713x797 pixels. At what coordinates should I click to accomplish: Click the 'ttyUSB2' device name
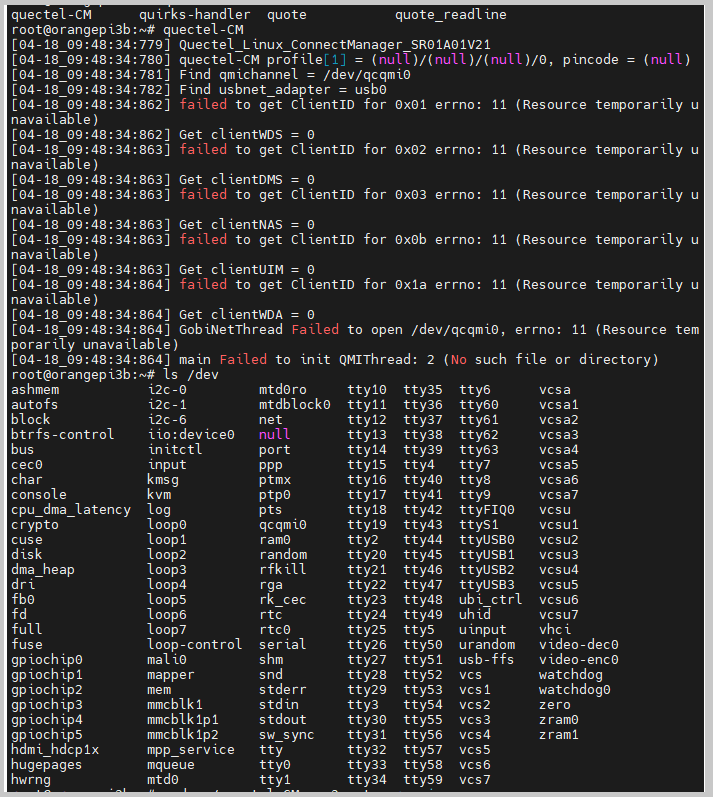pyautogui.click(x=487, y=570)
